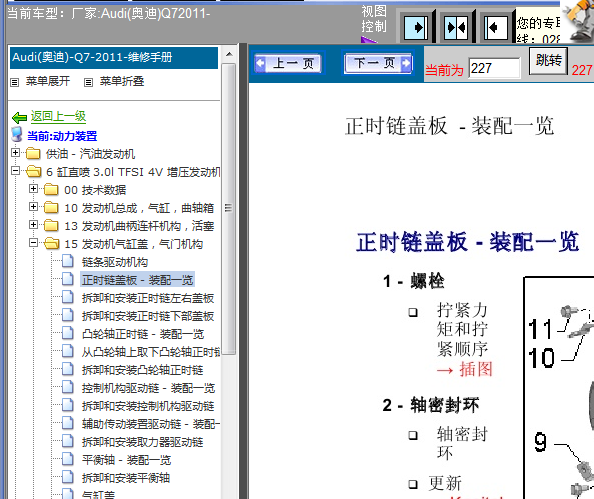
Task: Click the 当前:动力装置 label
Action: click(x=62, y=136)
